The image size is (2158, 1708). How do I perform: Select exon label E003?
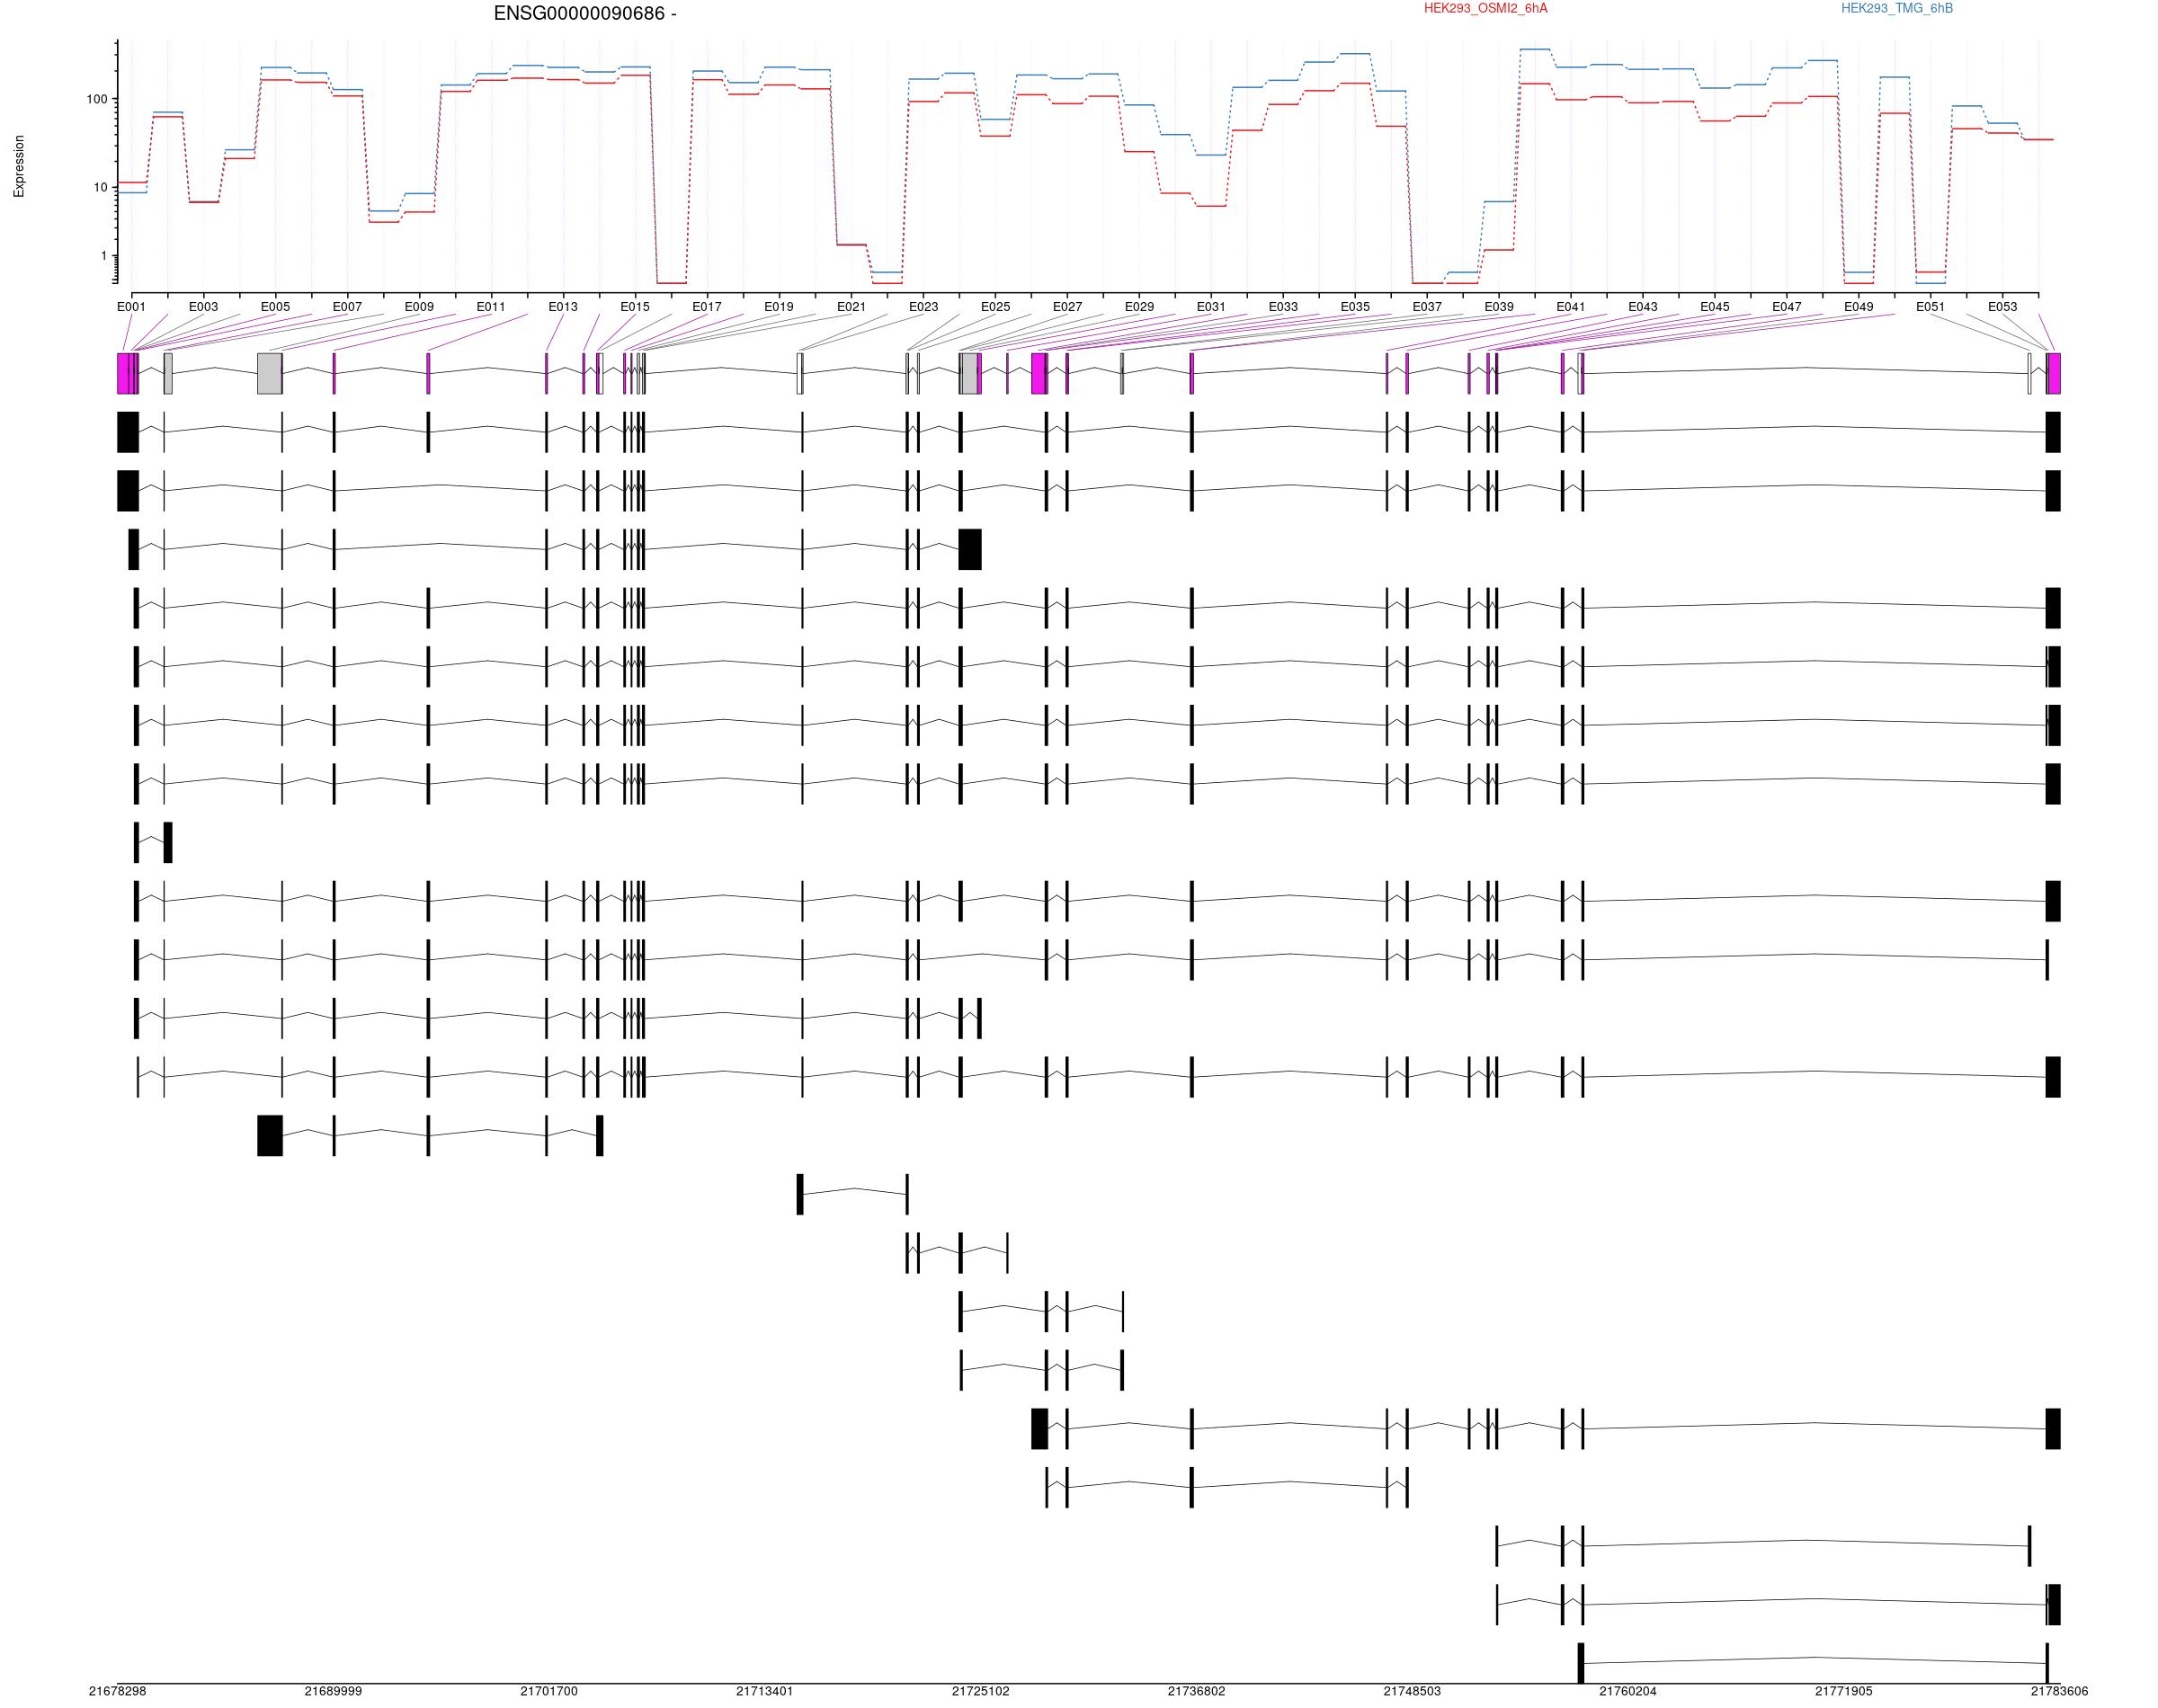pos(203,307)
